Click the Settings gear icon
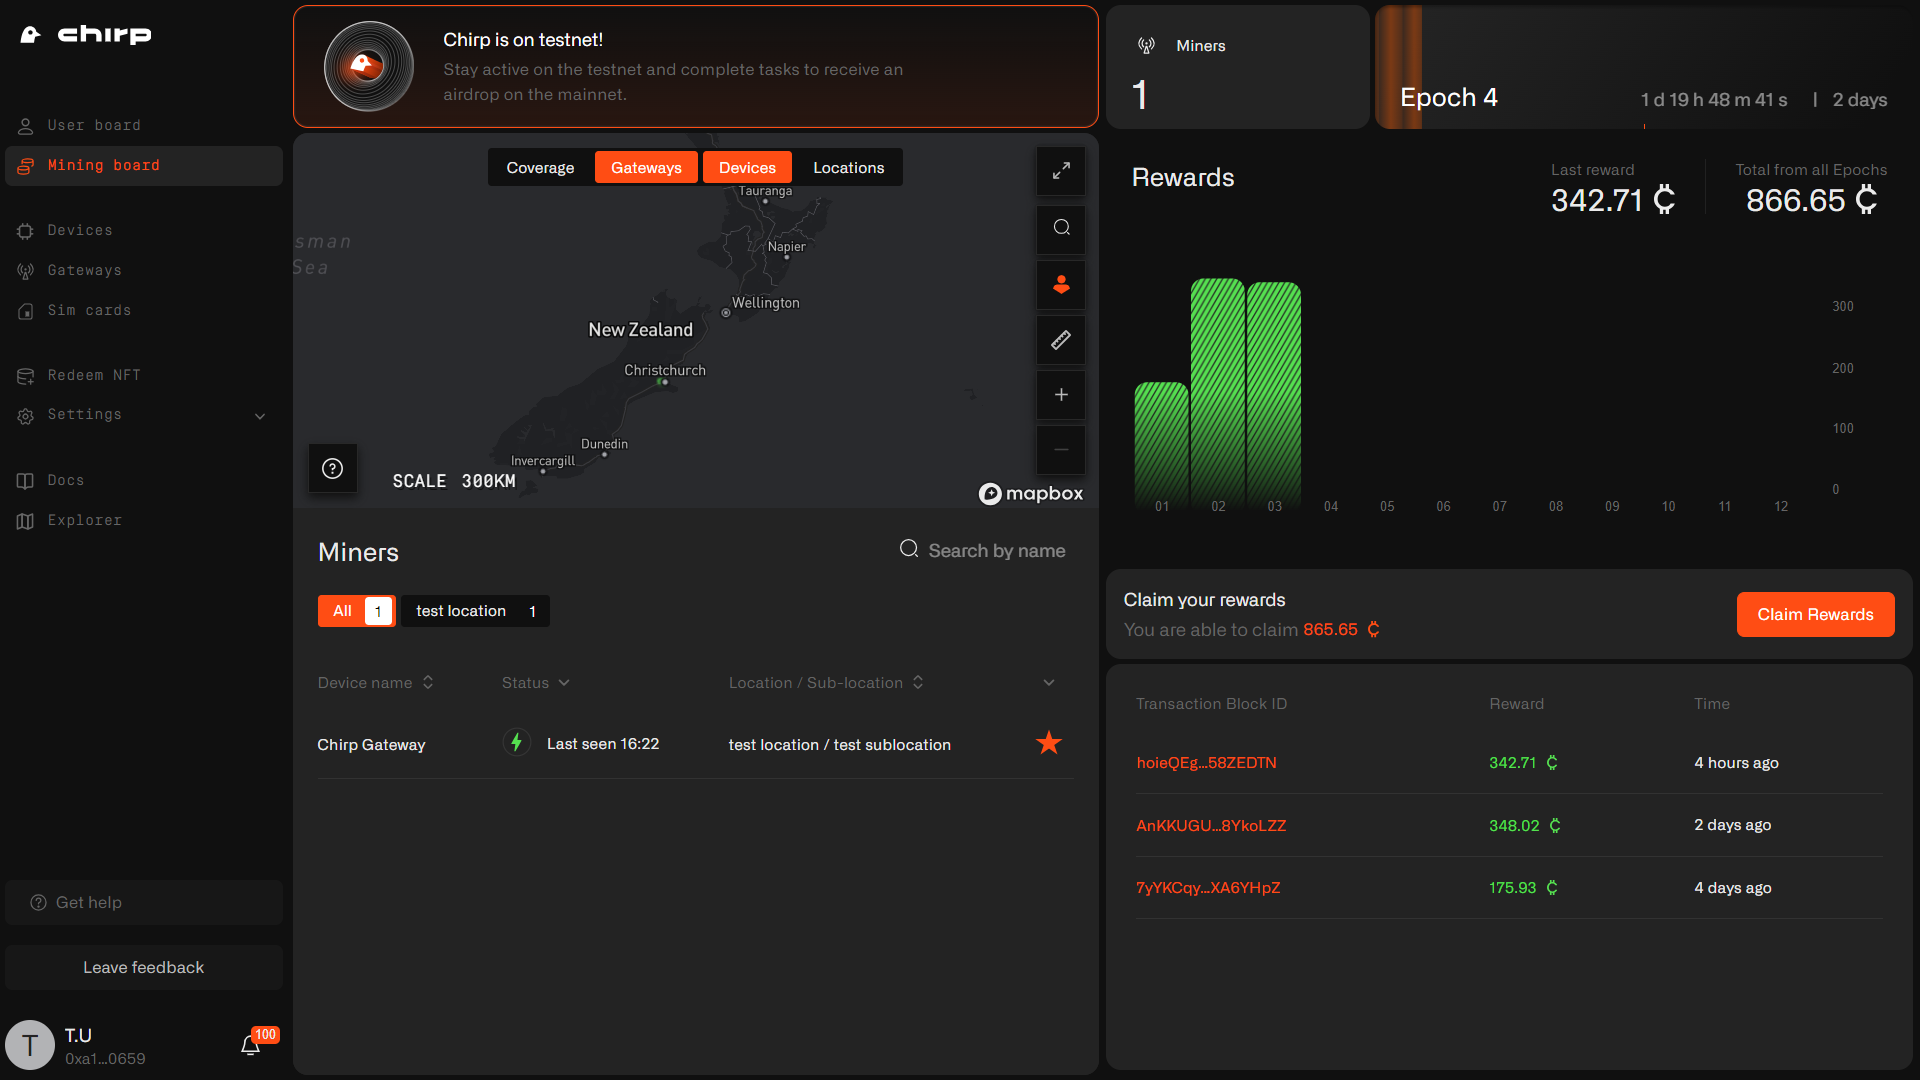Viewport: 1920px width, 1080px height. point(26,415)
